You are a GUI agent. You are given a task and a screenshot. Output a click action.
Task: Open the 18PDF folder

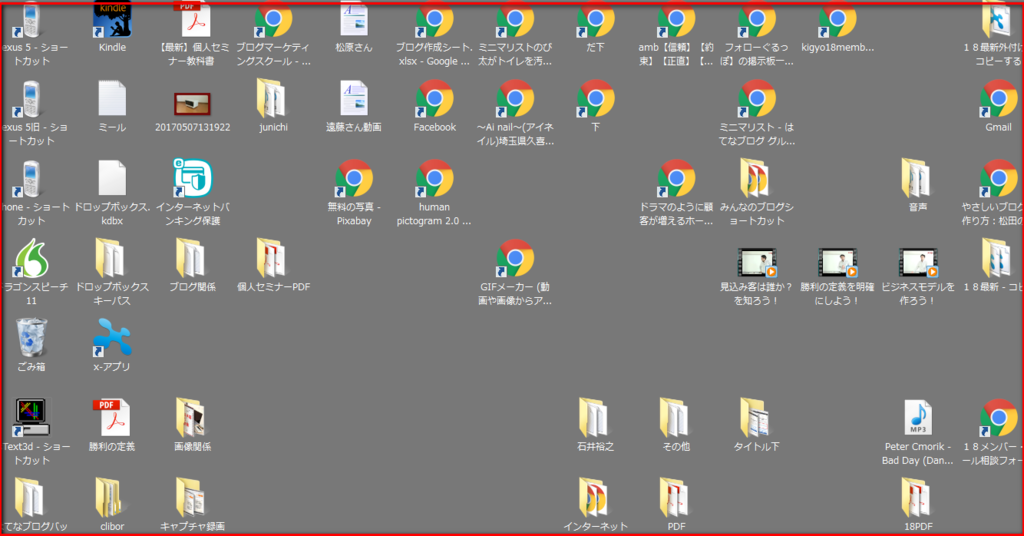tap(916, 497)
